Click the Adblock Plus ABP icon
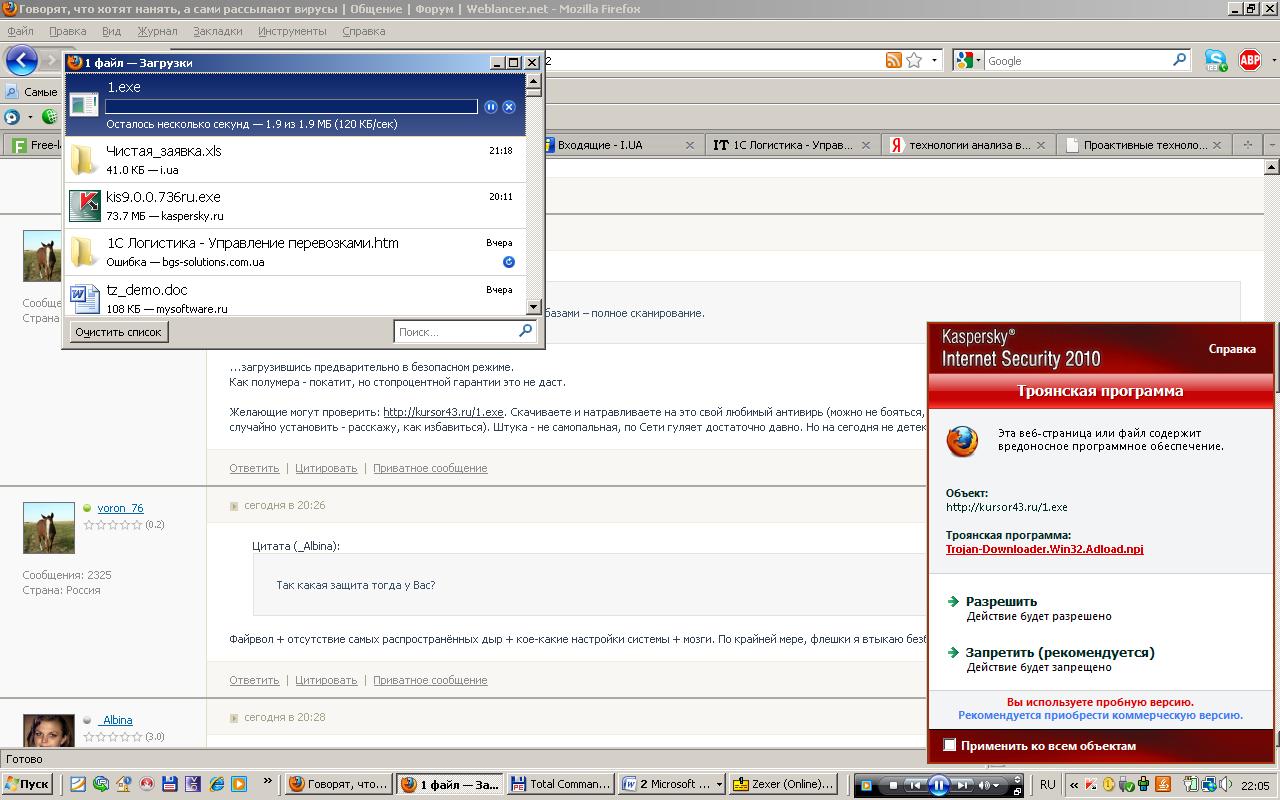 coord(1250,61)
